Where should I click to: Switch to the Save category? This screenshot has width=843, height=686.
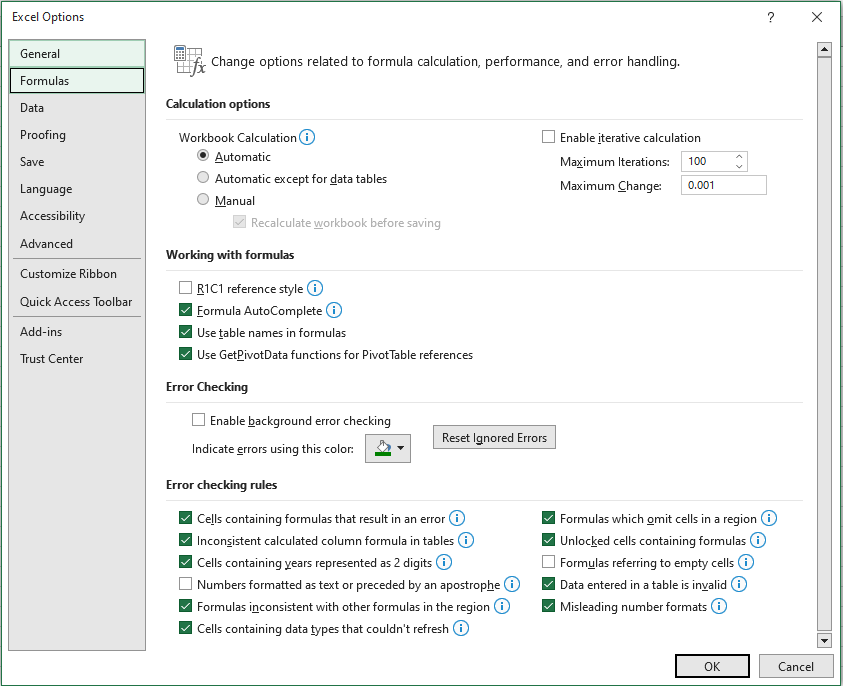[77, 161]
